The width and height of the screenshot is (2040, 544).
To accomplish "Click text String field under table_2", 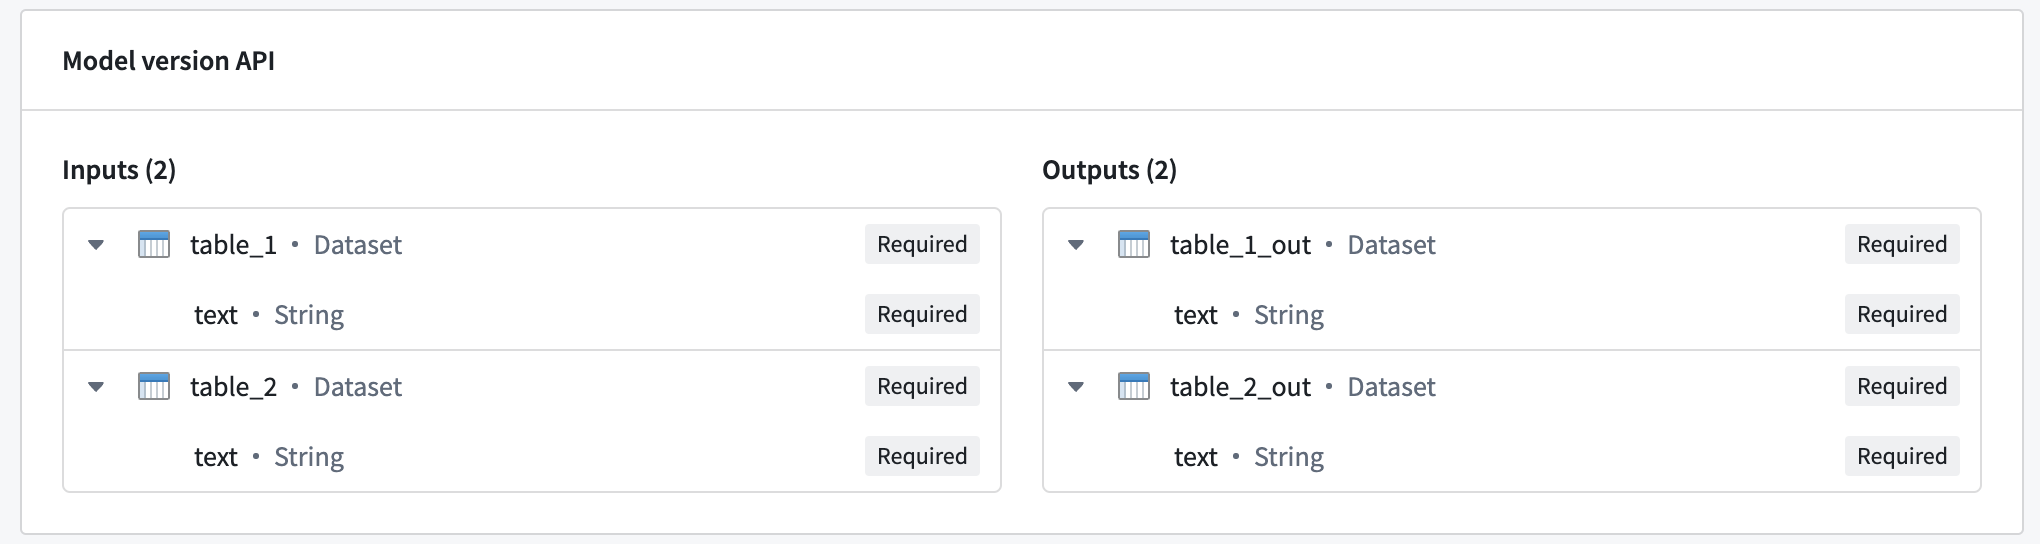I will pos(269,457).
